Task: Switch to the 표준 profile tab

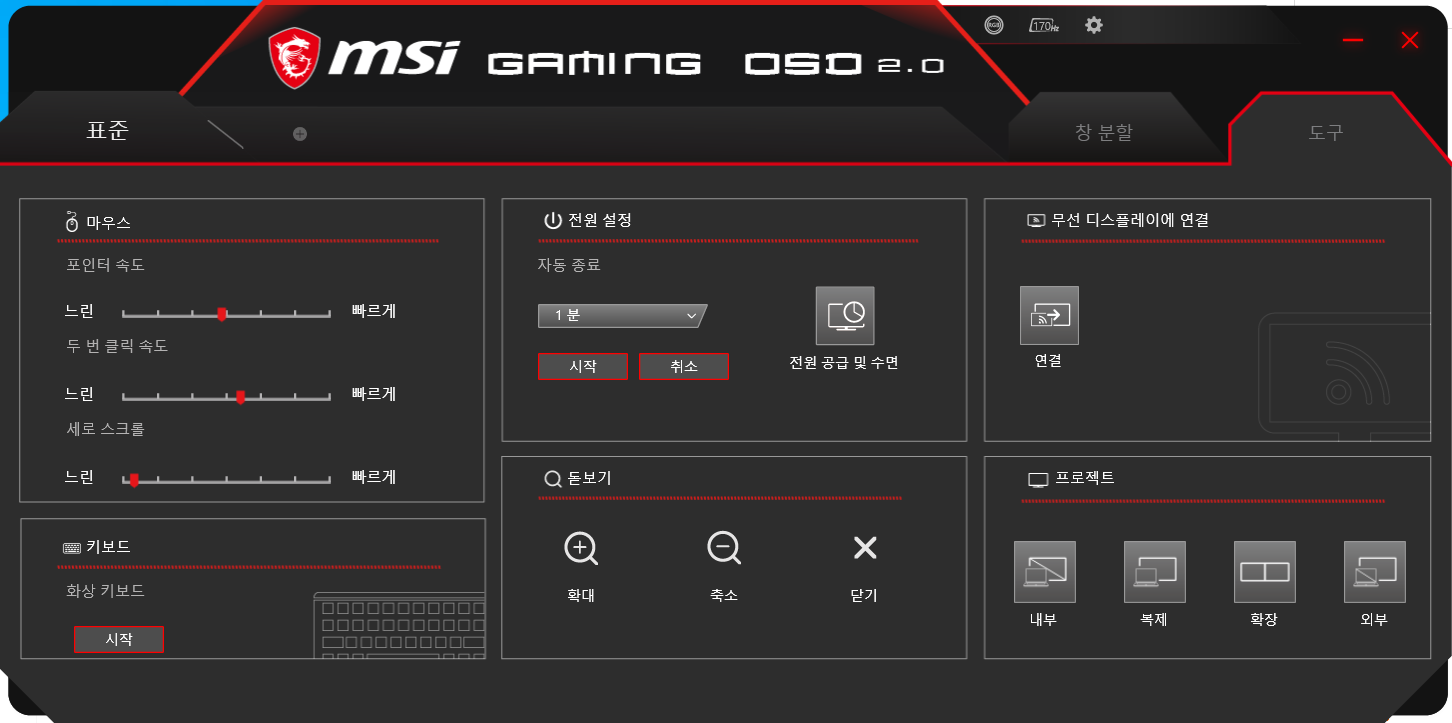Action: 108,131
